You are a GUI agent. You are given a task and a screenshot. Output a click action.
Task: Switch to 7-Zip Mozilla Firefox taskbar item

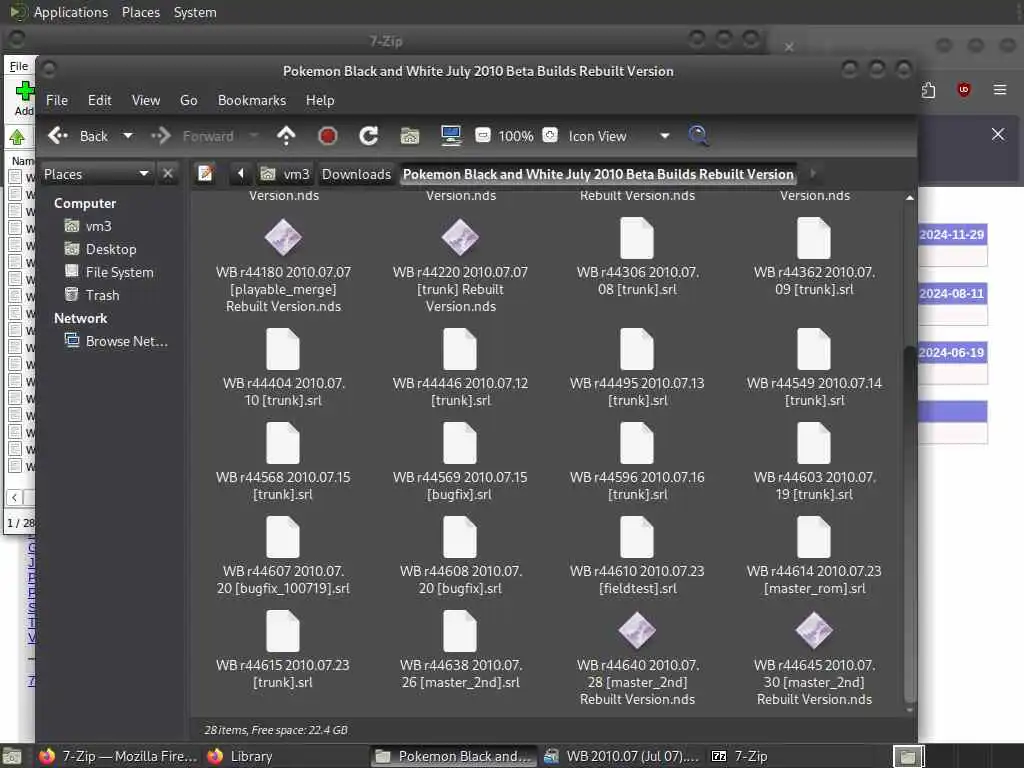118,756
